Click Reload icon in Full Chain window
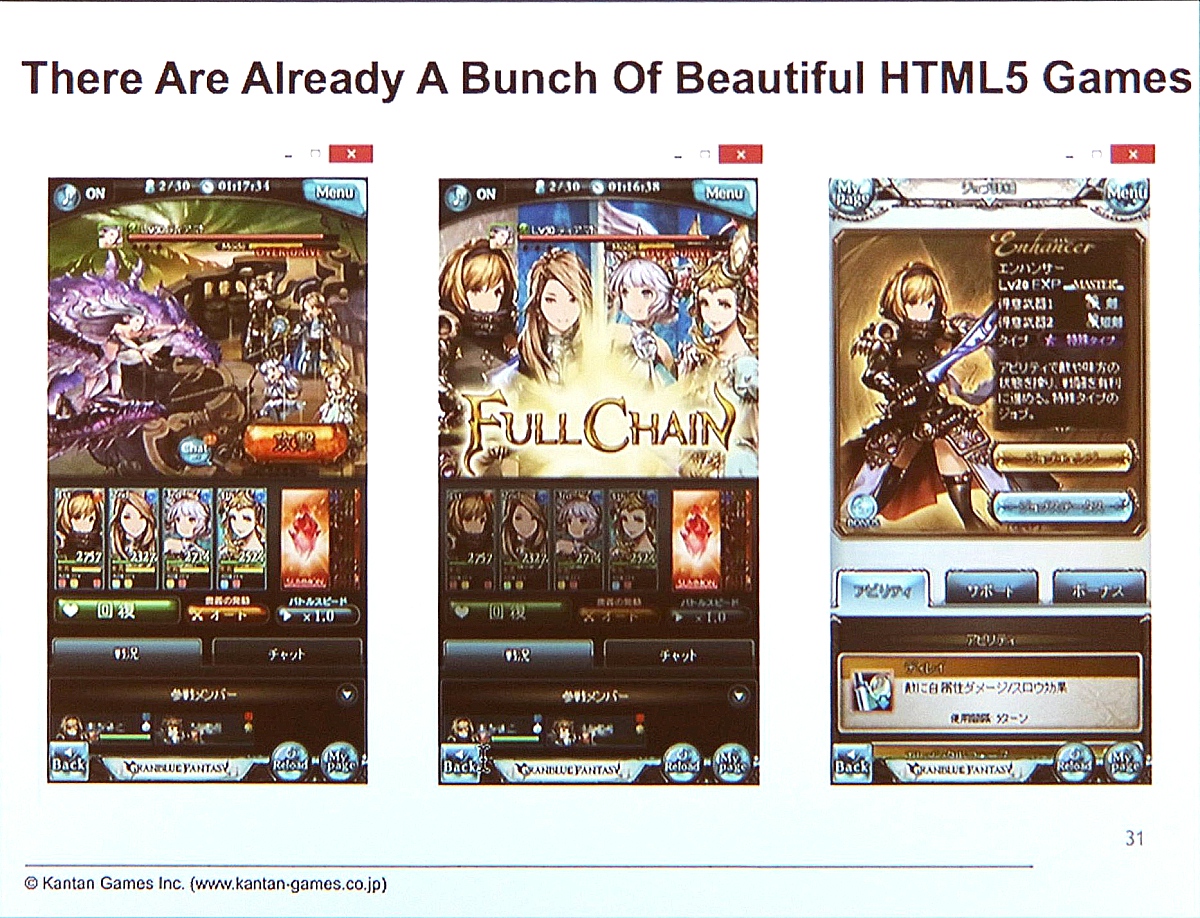The image size is (1200, 918). click(681, 762)
